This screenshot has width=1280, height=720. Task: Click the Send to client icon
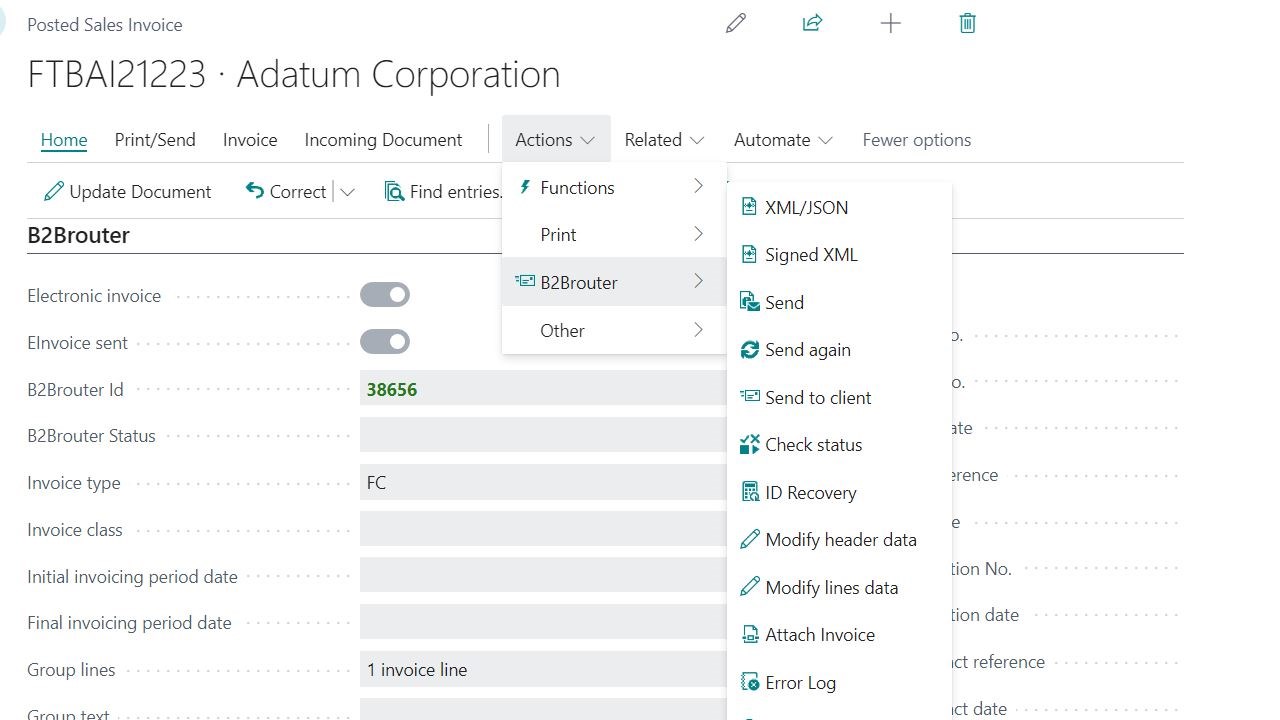(x=749, y=396)
